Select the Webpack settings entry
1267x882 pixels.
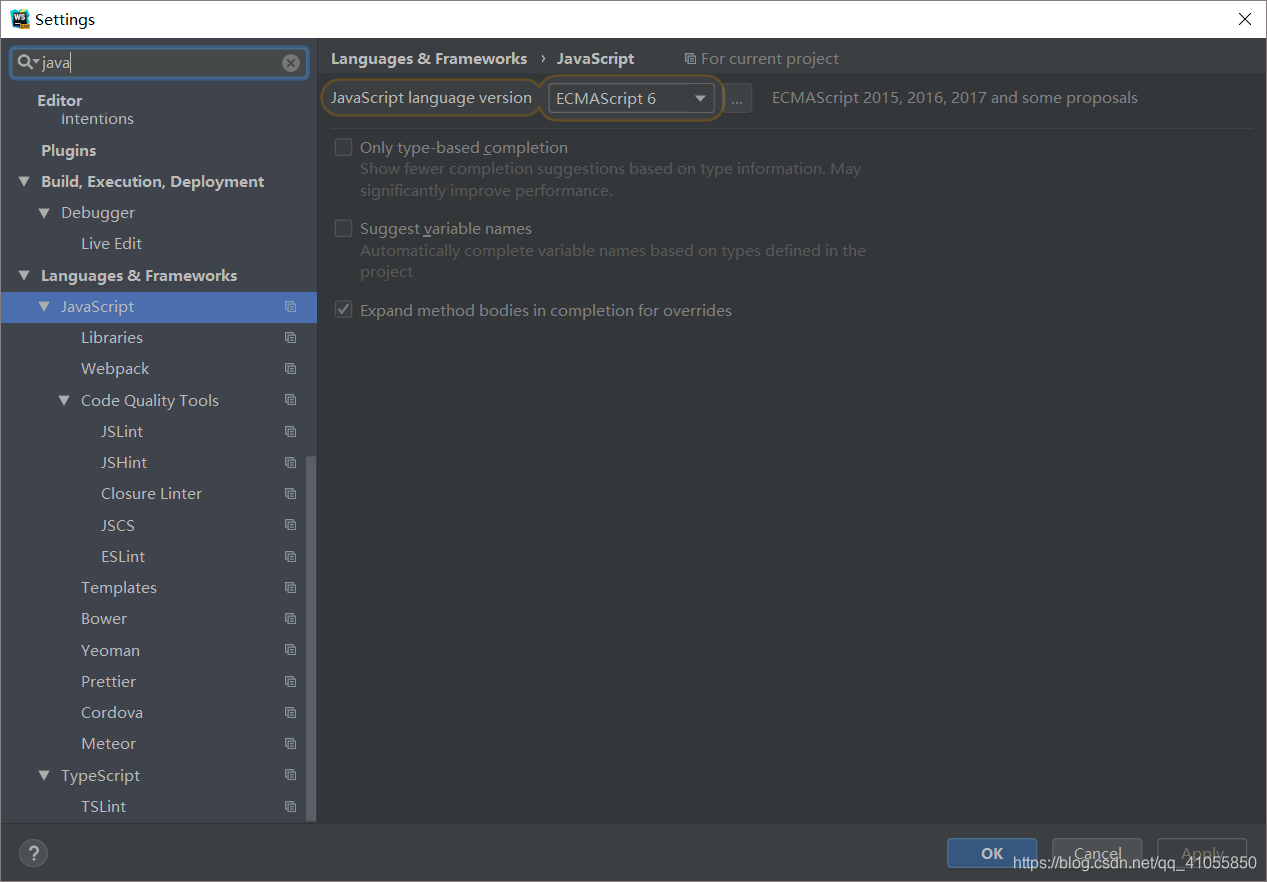[115, 368]
